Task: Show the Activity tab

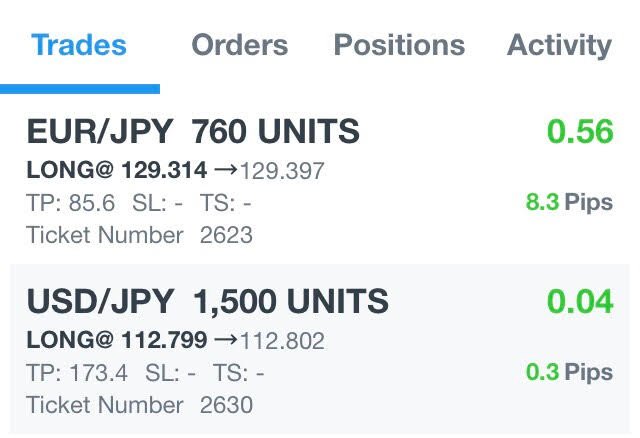Action: [x=559, y=45]
